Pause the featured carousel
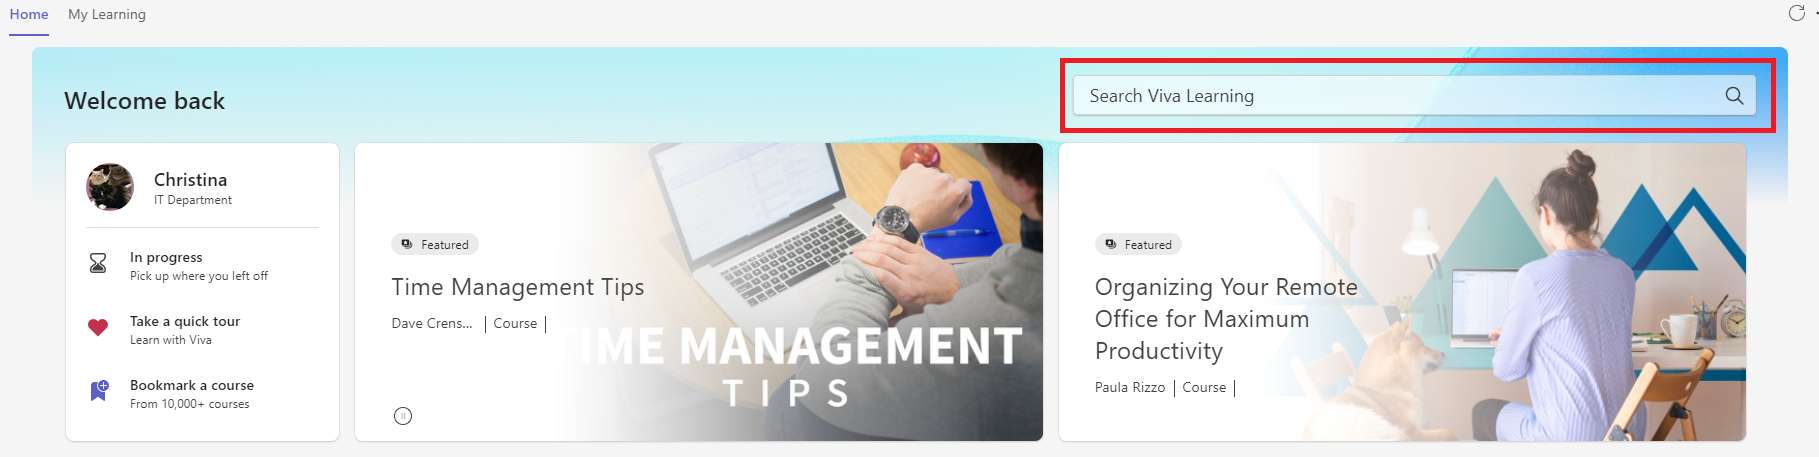Screen dimensions: 1819x457 point(403,416)
